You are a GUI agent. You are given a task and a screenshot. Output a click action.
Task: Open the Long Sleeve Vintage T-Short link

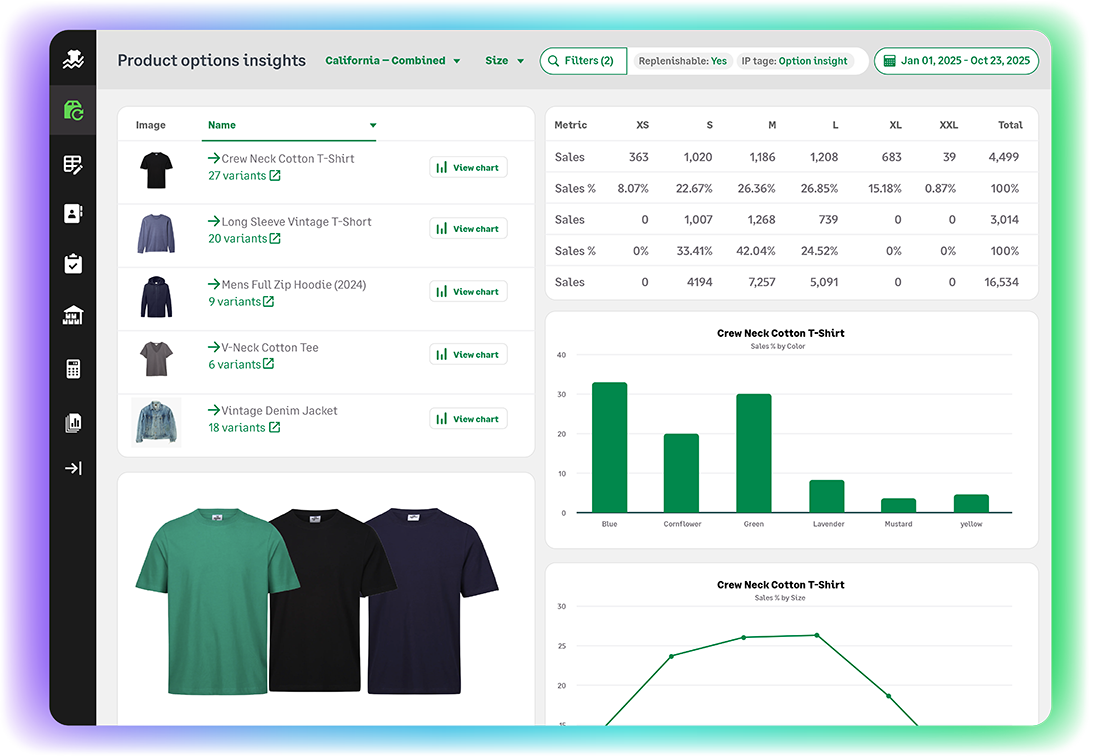297,222
